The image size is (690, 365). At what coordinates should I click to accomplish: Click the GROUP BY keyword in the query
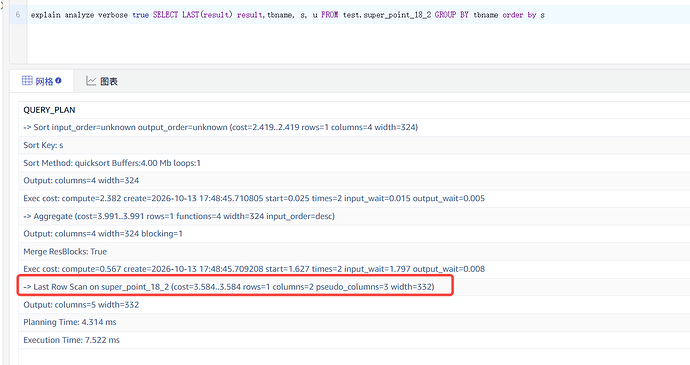click(451, 15)
